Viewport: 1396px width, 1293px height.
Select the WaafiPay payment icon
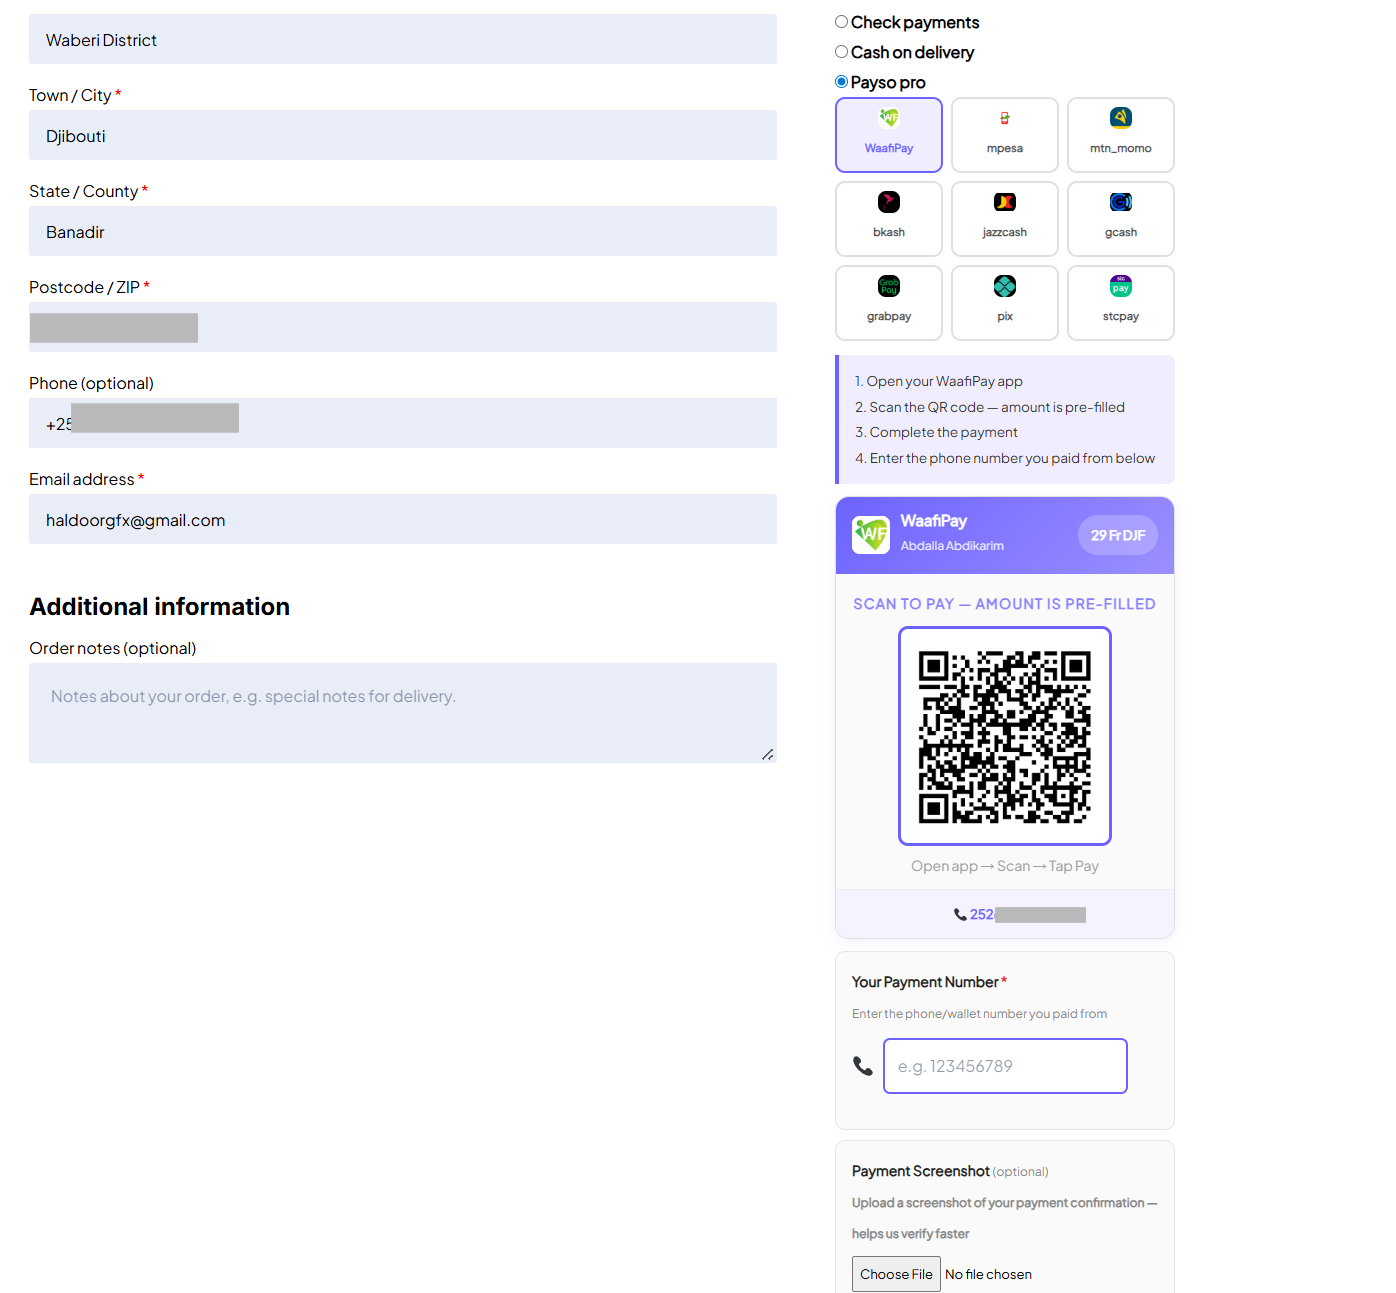(888, 134)
